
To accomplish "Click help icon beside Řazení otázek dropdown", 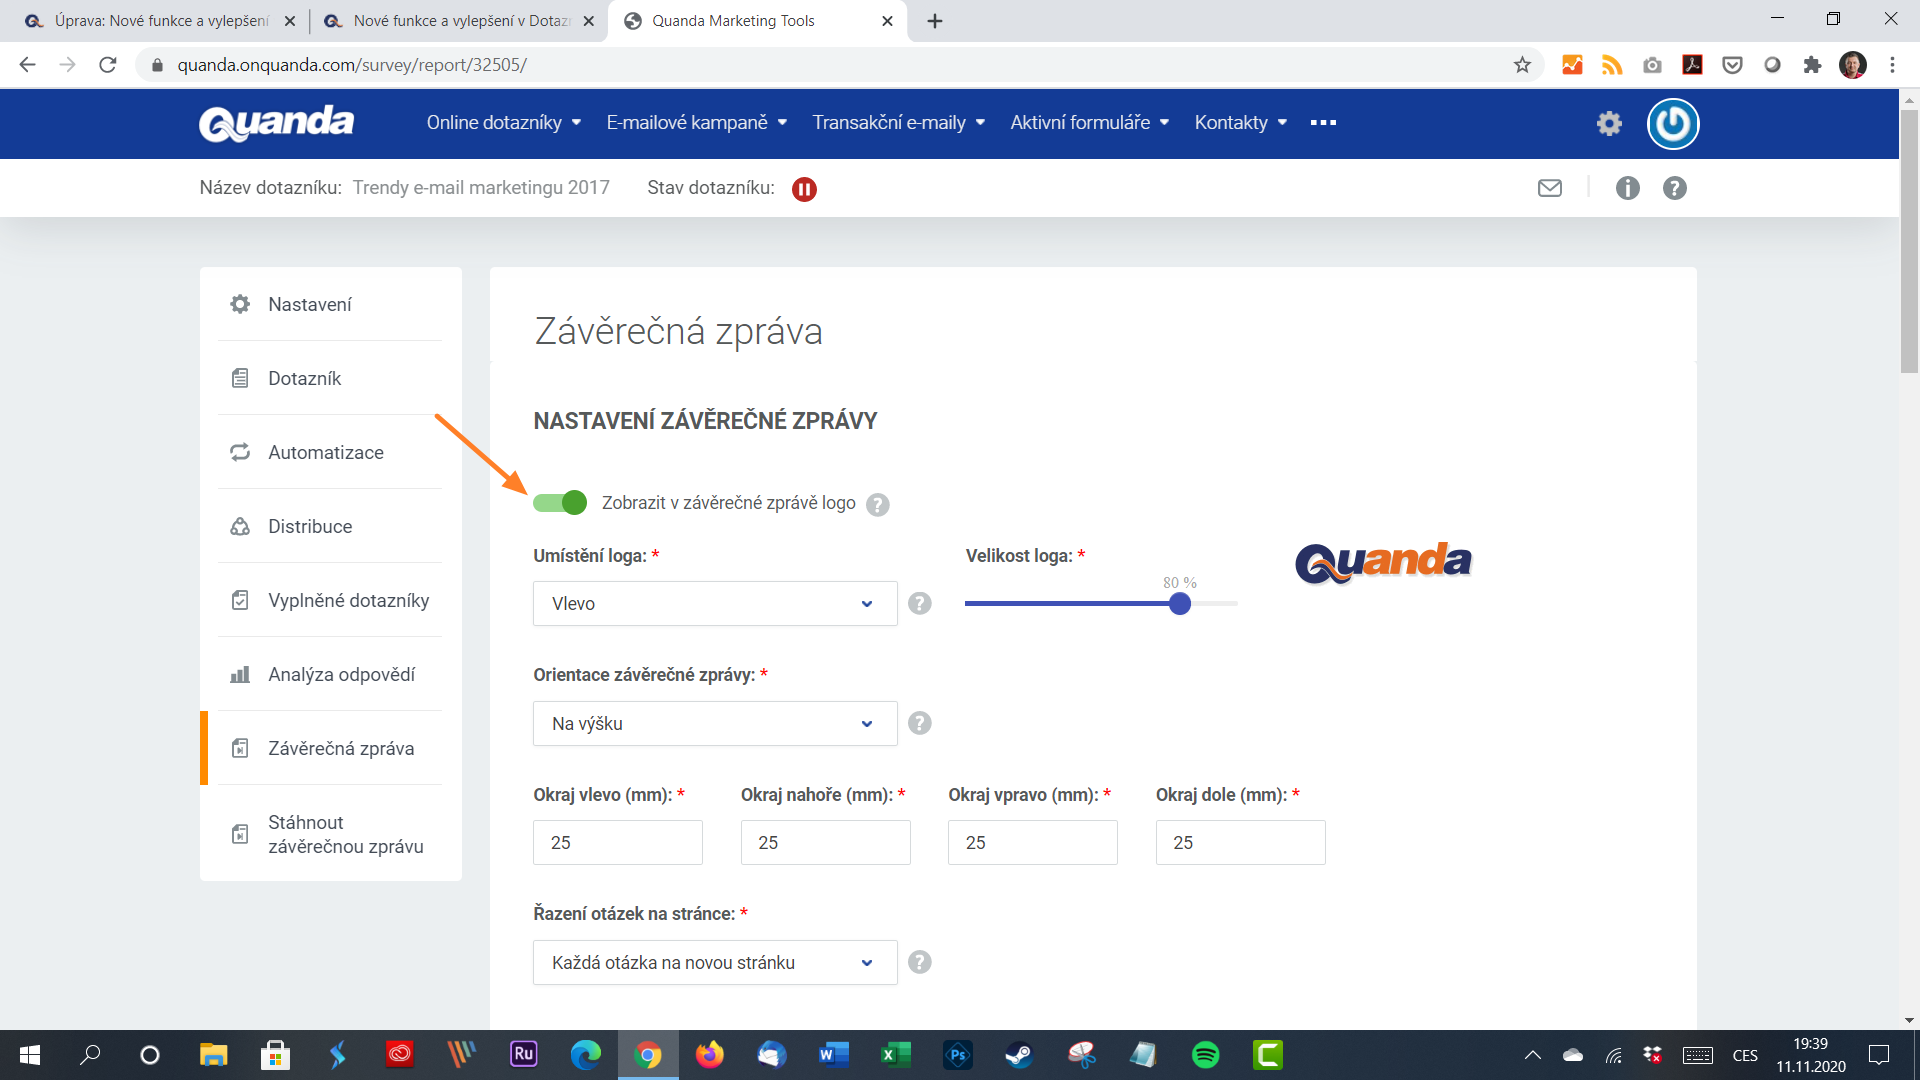I will pos(919,962).
